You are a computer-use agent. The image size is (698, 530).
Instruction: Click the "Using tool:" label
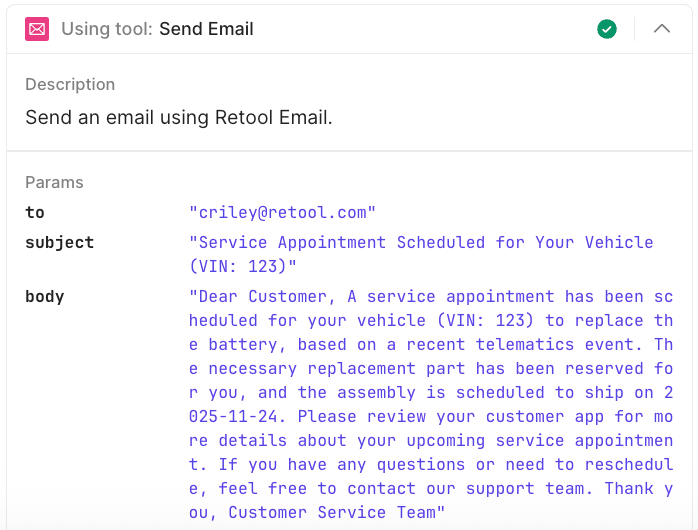(107, 29)
